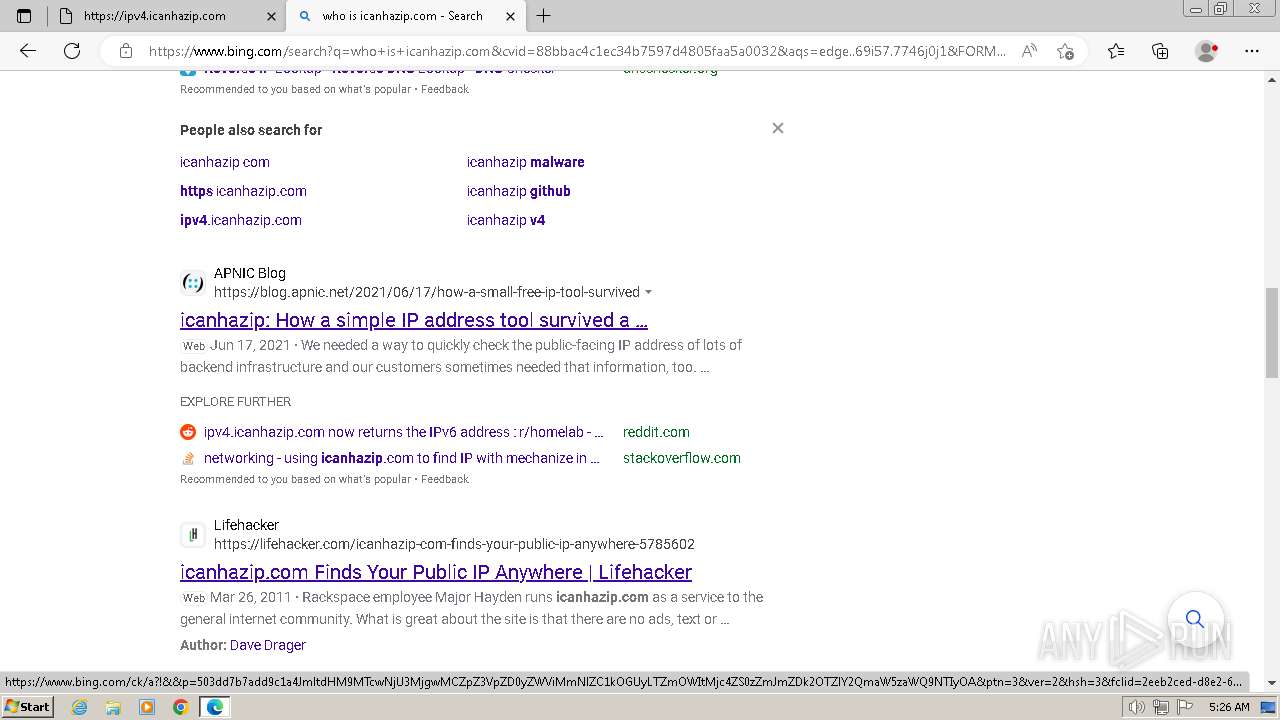
Task: Search for icanhazip github suggestion
Action: coord(519,191)
